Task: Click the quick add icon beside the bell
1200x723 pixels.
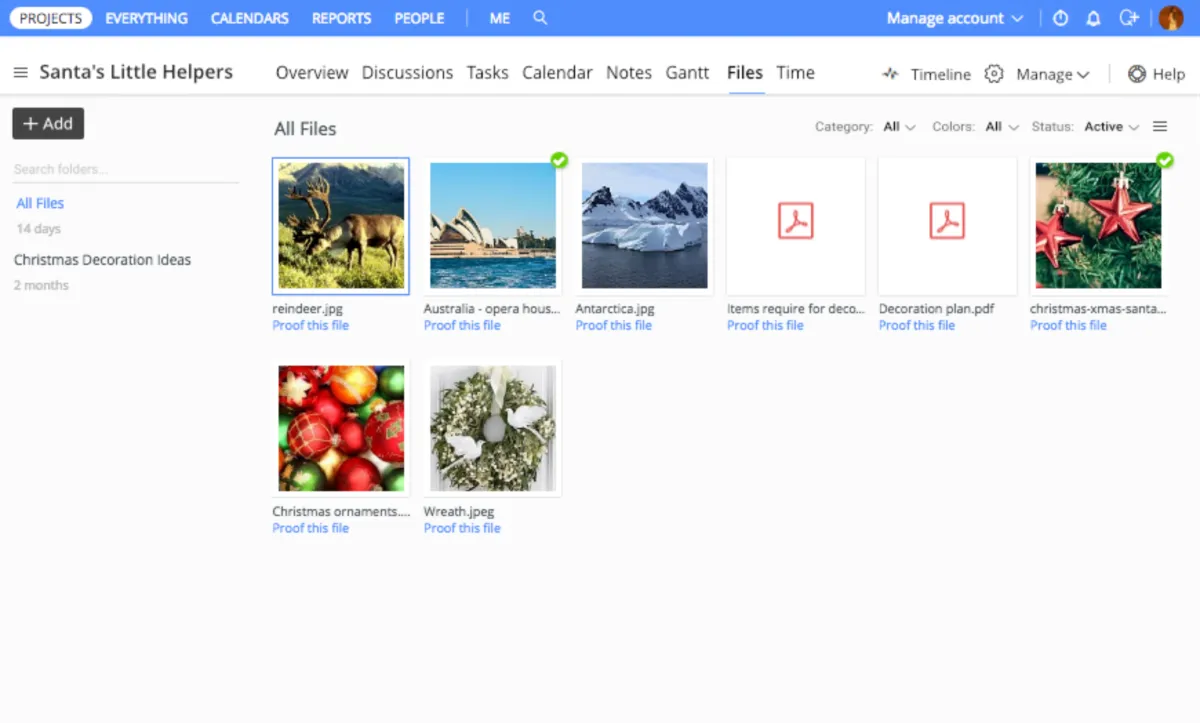Action: coord(1129,18)
